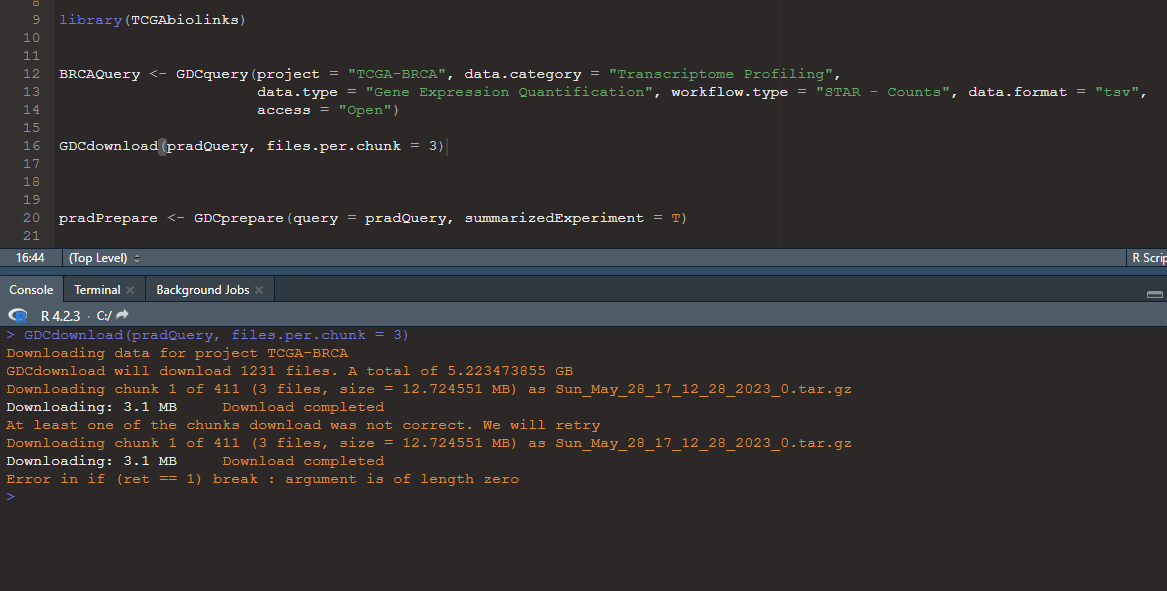
Task: Open the chevron next to (Top Level)
Action: [x=137, y=257]
